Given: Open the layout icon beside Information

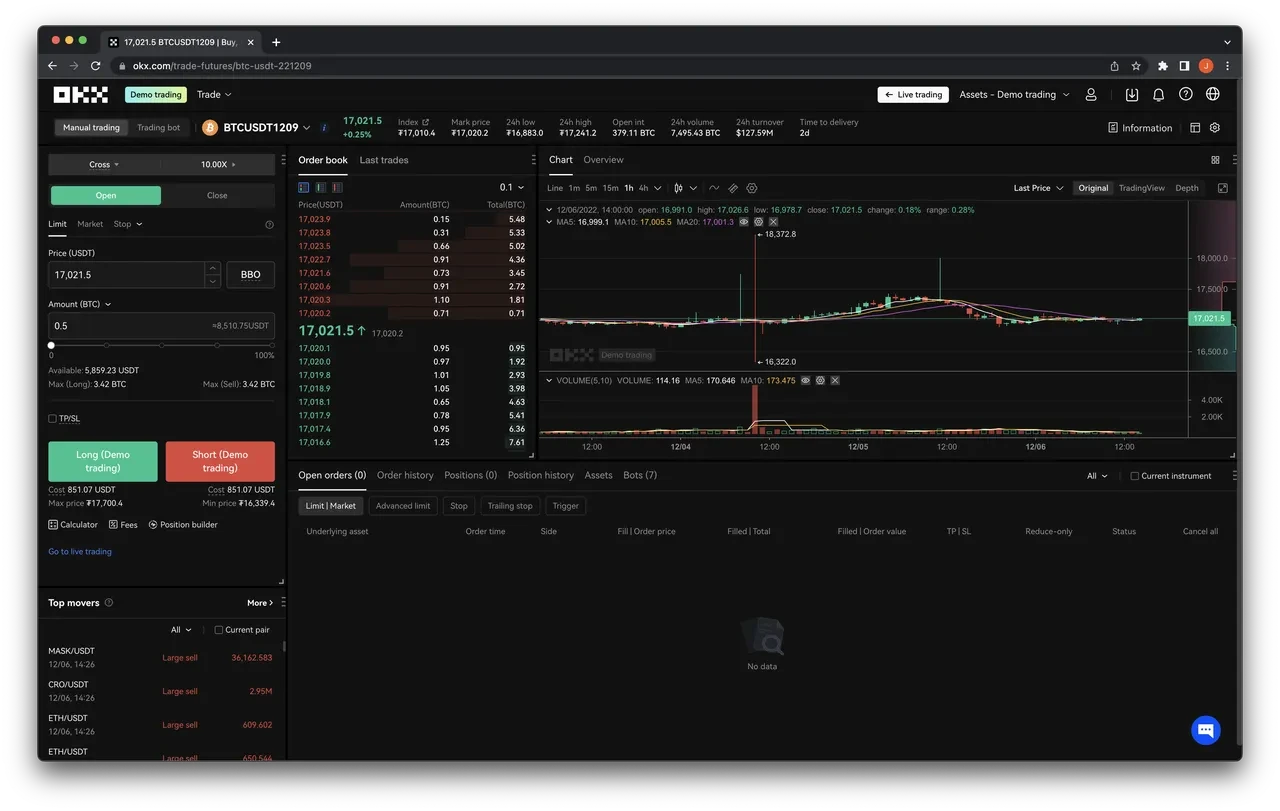Looking at the screenshot, I should coord(1195,128).
